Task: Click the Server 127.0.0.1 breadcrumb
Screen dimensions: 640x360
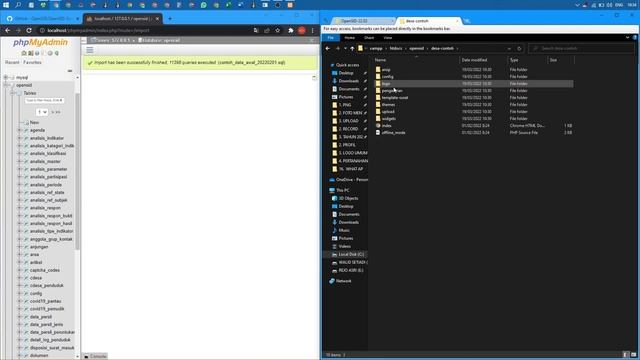Action: 111,40
